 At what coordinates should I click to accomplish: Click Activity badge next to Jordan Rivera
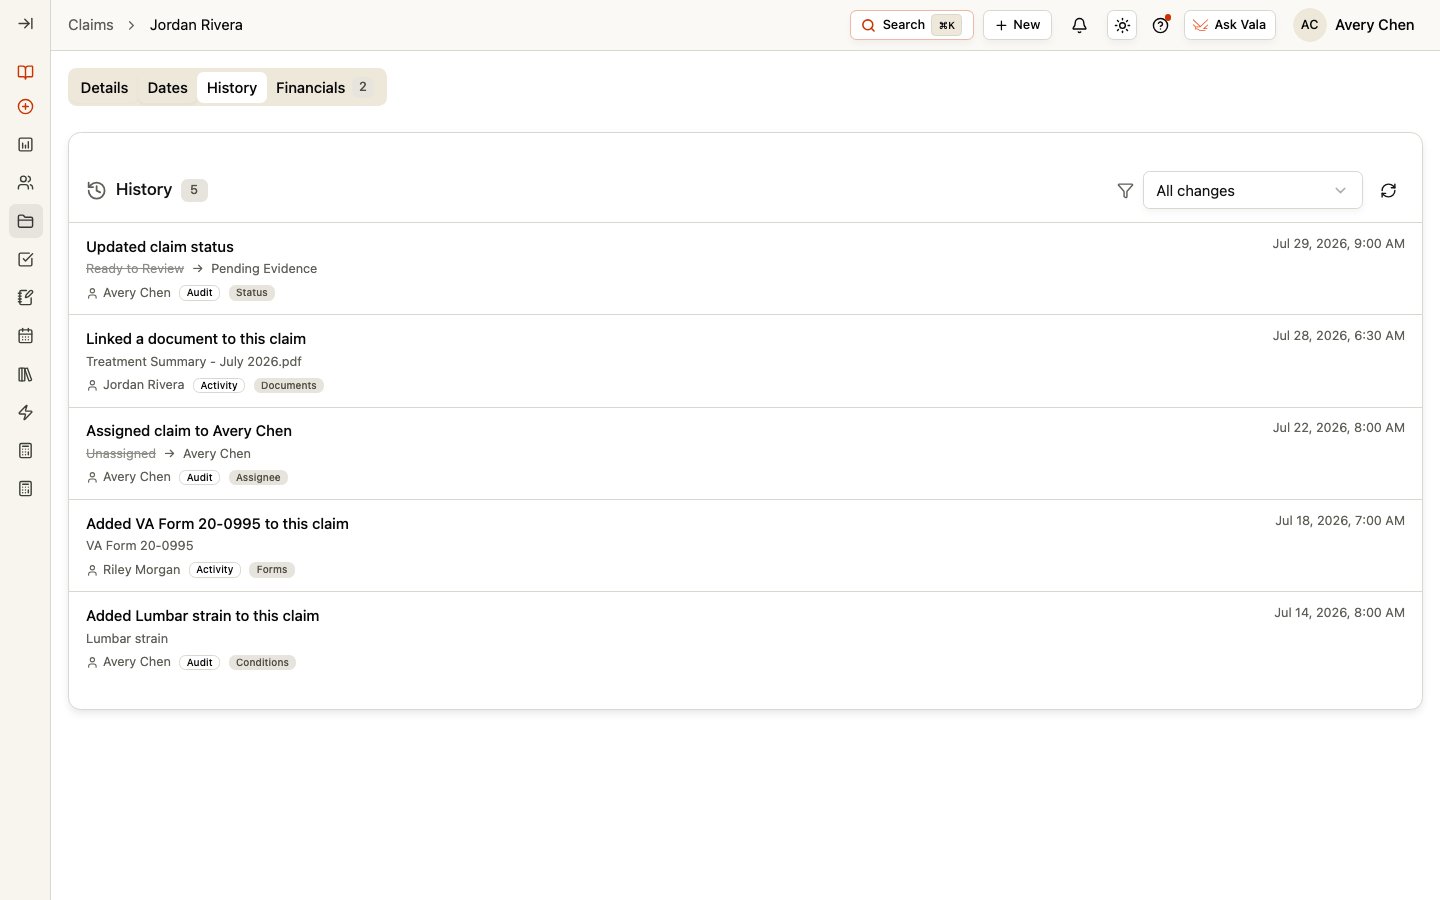tap(219, 385)
